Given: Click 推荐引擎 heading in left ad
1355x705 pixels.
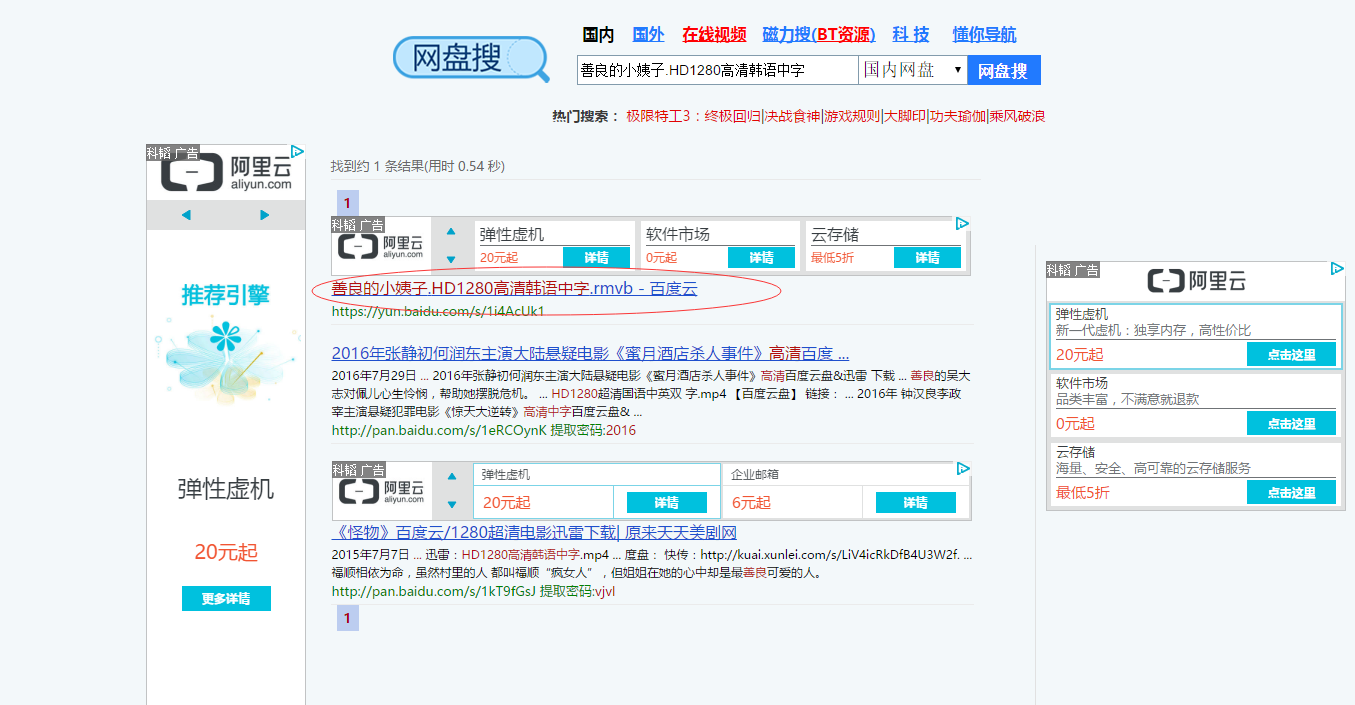Looking at the screenshot, I should (226, 295).
